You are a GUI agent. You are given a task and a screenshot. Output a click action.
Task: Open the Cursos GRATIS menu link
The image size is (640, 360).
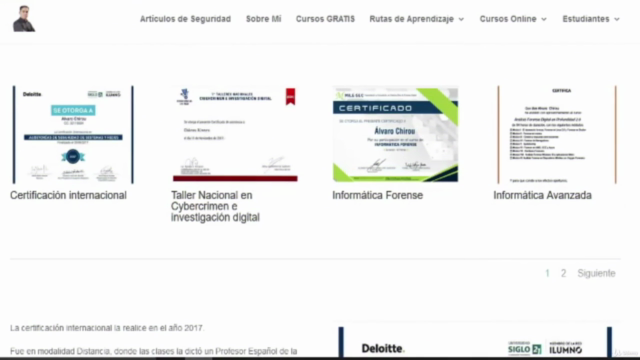pyautogui.click(x=325, y=19)
